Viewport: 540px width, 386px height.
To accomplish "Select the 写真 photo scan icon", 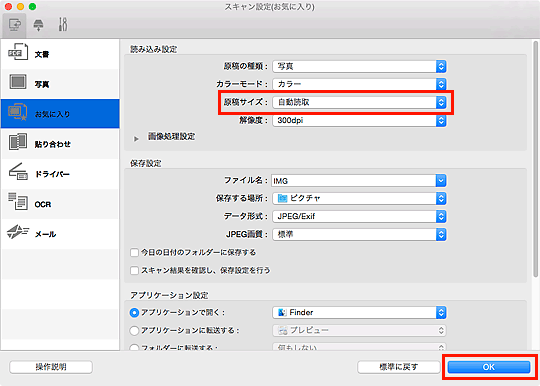I will pyautogui.click(x=18, y=82).
